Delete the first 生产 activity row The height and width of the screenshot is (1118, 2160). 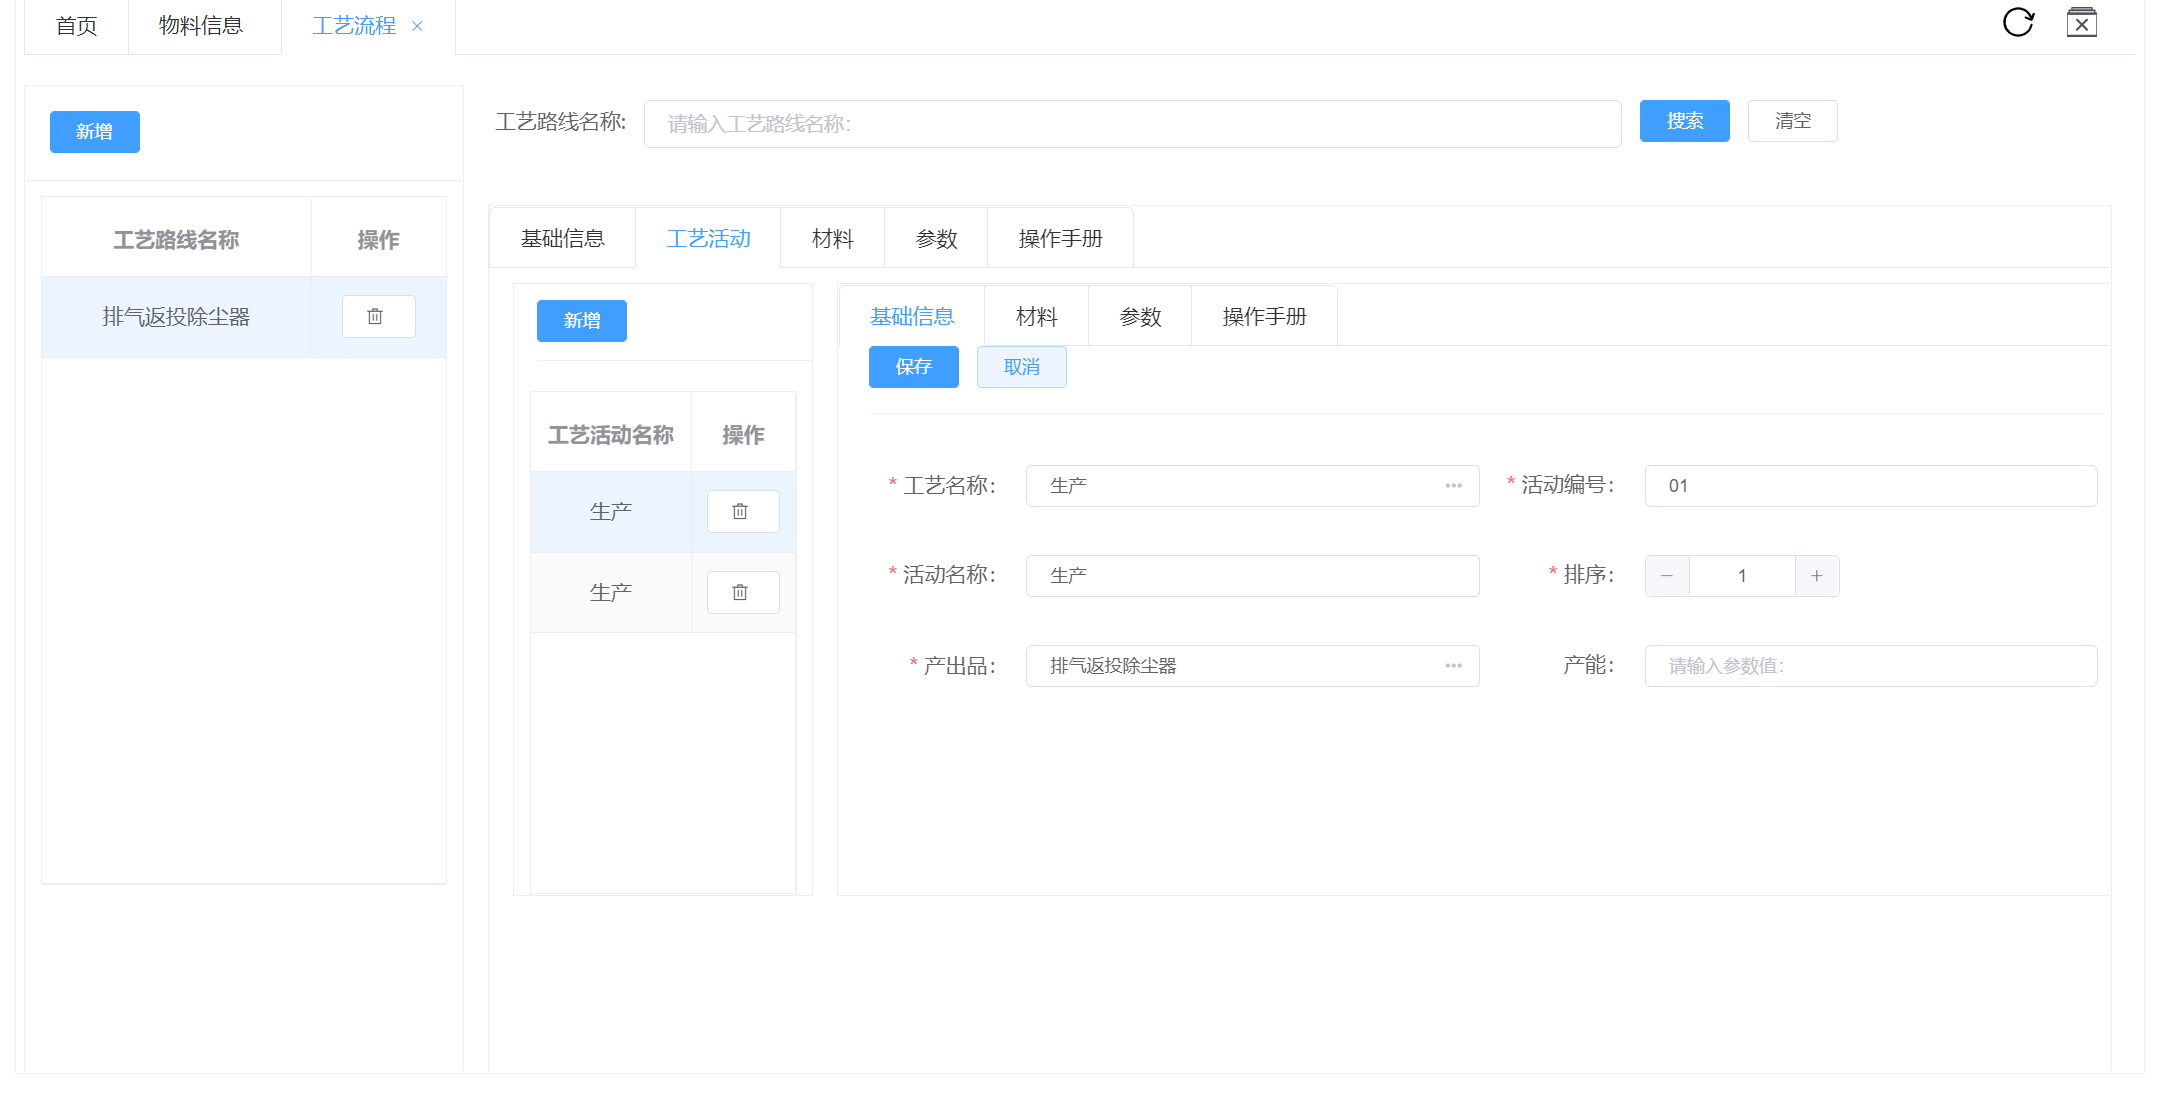[x=742, y=511]
